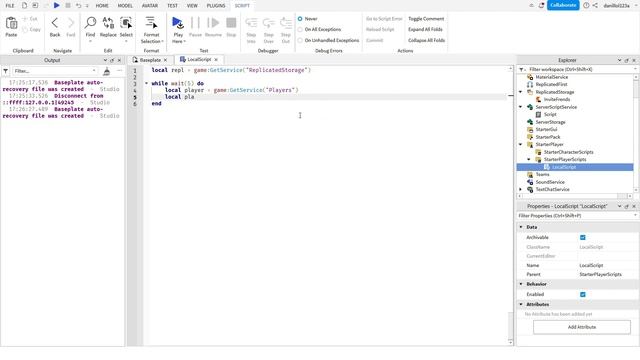Click the Add Attribute button
This screenshot has height=360, width=640.
(582, 327)
